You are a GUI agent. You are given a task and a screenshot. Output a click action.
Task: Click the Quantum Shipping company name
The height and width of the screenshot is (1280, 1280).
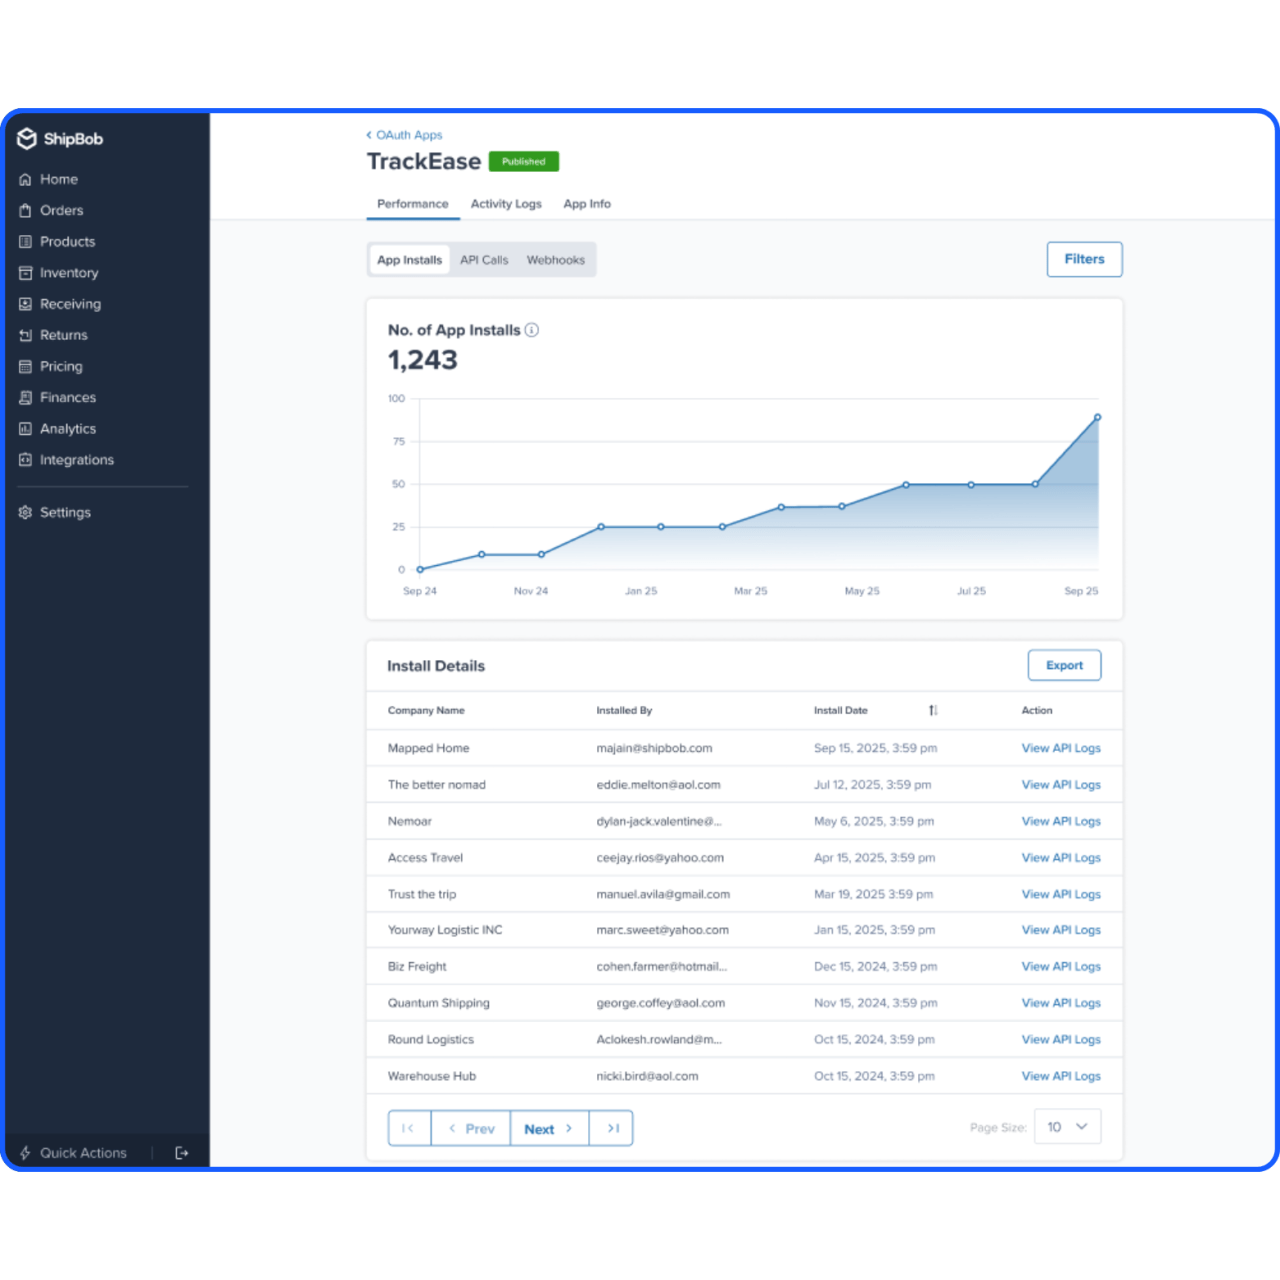(x=439, y=1003)
